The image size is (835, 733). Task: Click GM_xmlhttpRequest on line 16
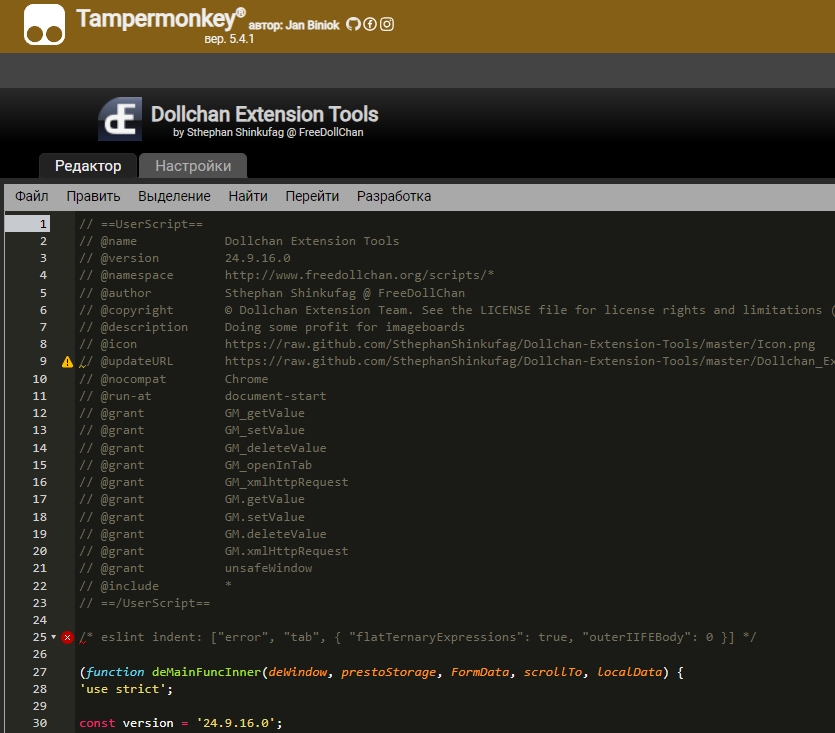pyautogui.click(x=286, y=482)
